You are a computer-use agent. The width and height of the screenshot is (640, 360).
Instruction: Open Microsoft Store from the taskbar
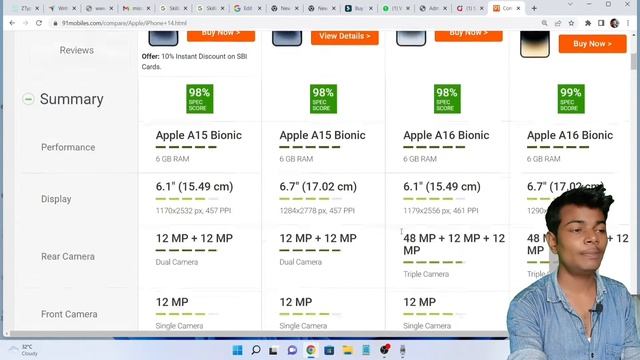coord(329,350)
